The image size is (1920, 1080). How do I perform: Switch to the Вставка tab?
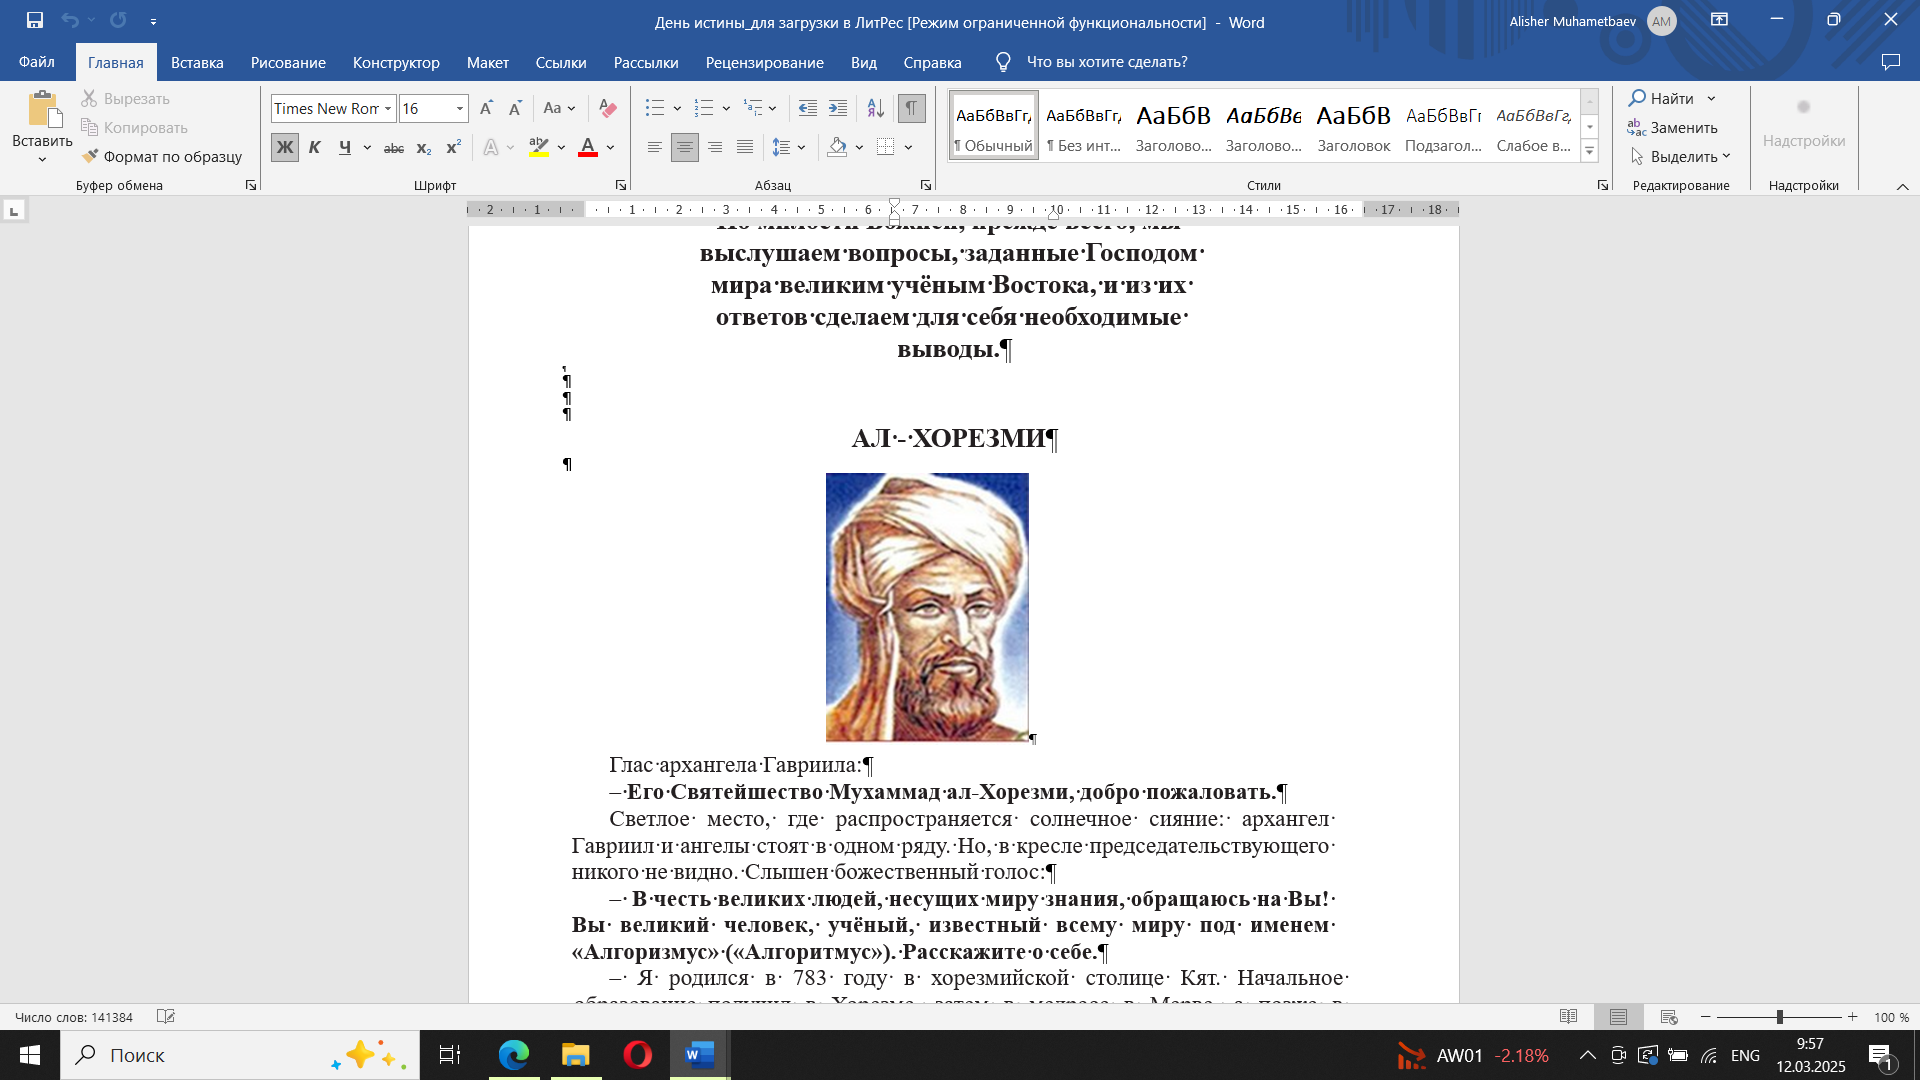coord(197,62)
